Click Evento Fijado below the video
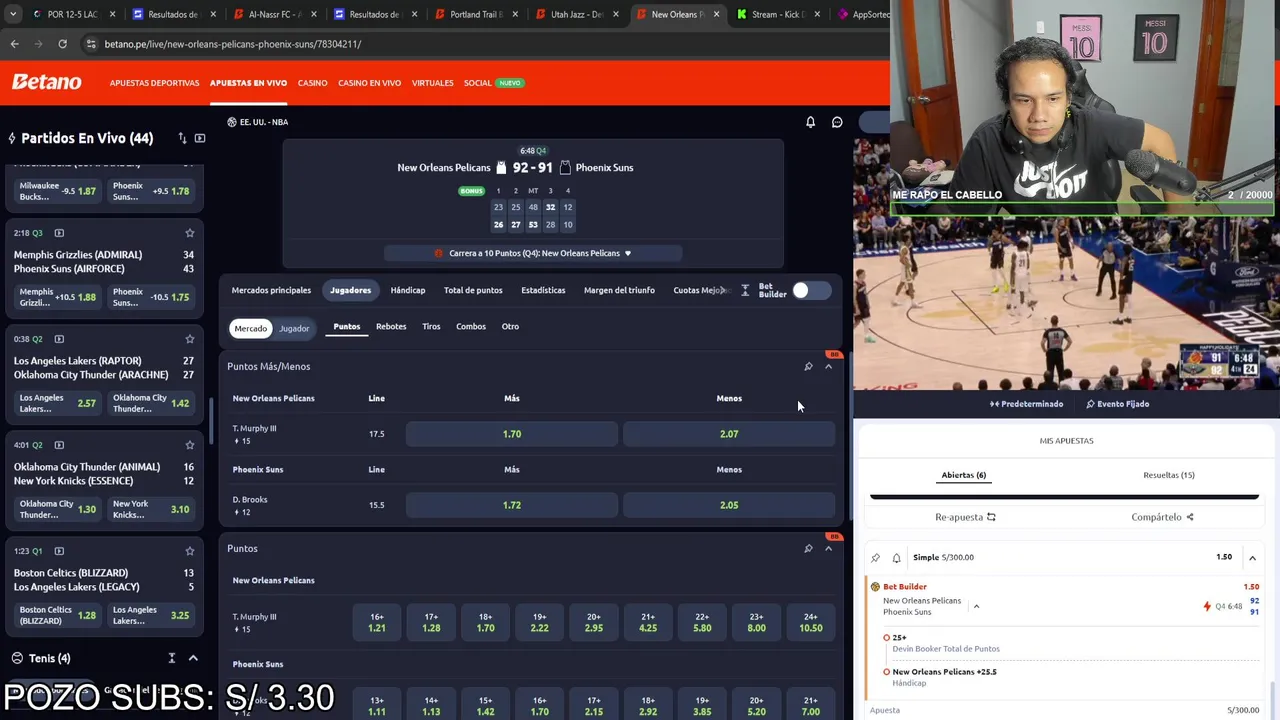Image resolution: width=1280 pixels, height=720 pixels. tap(1118, 404)
